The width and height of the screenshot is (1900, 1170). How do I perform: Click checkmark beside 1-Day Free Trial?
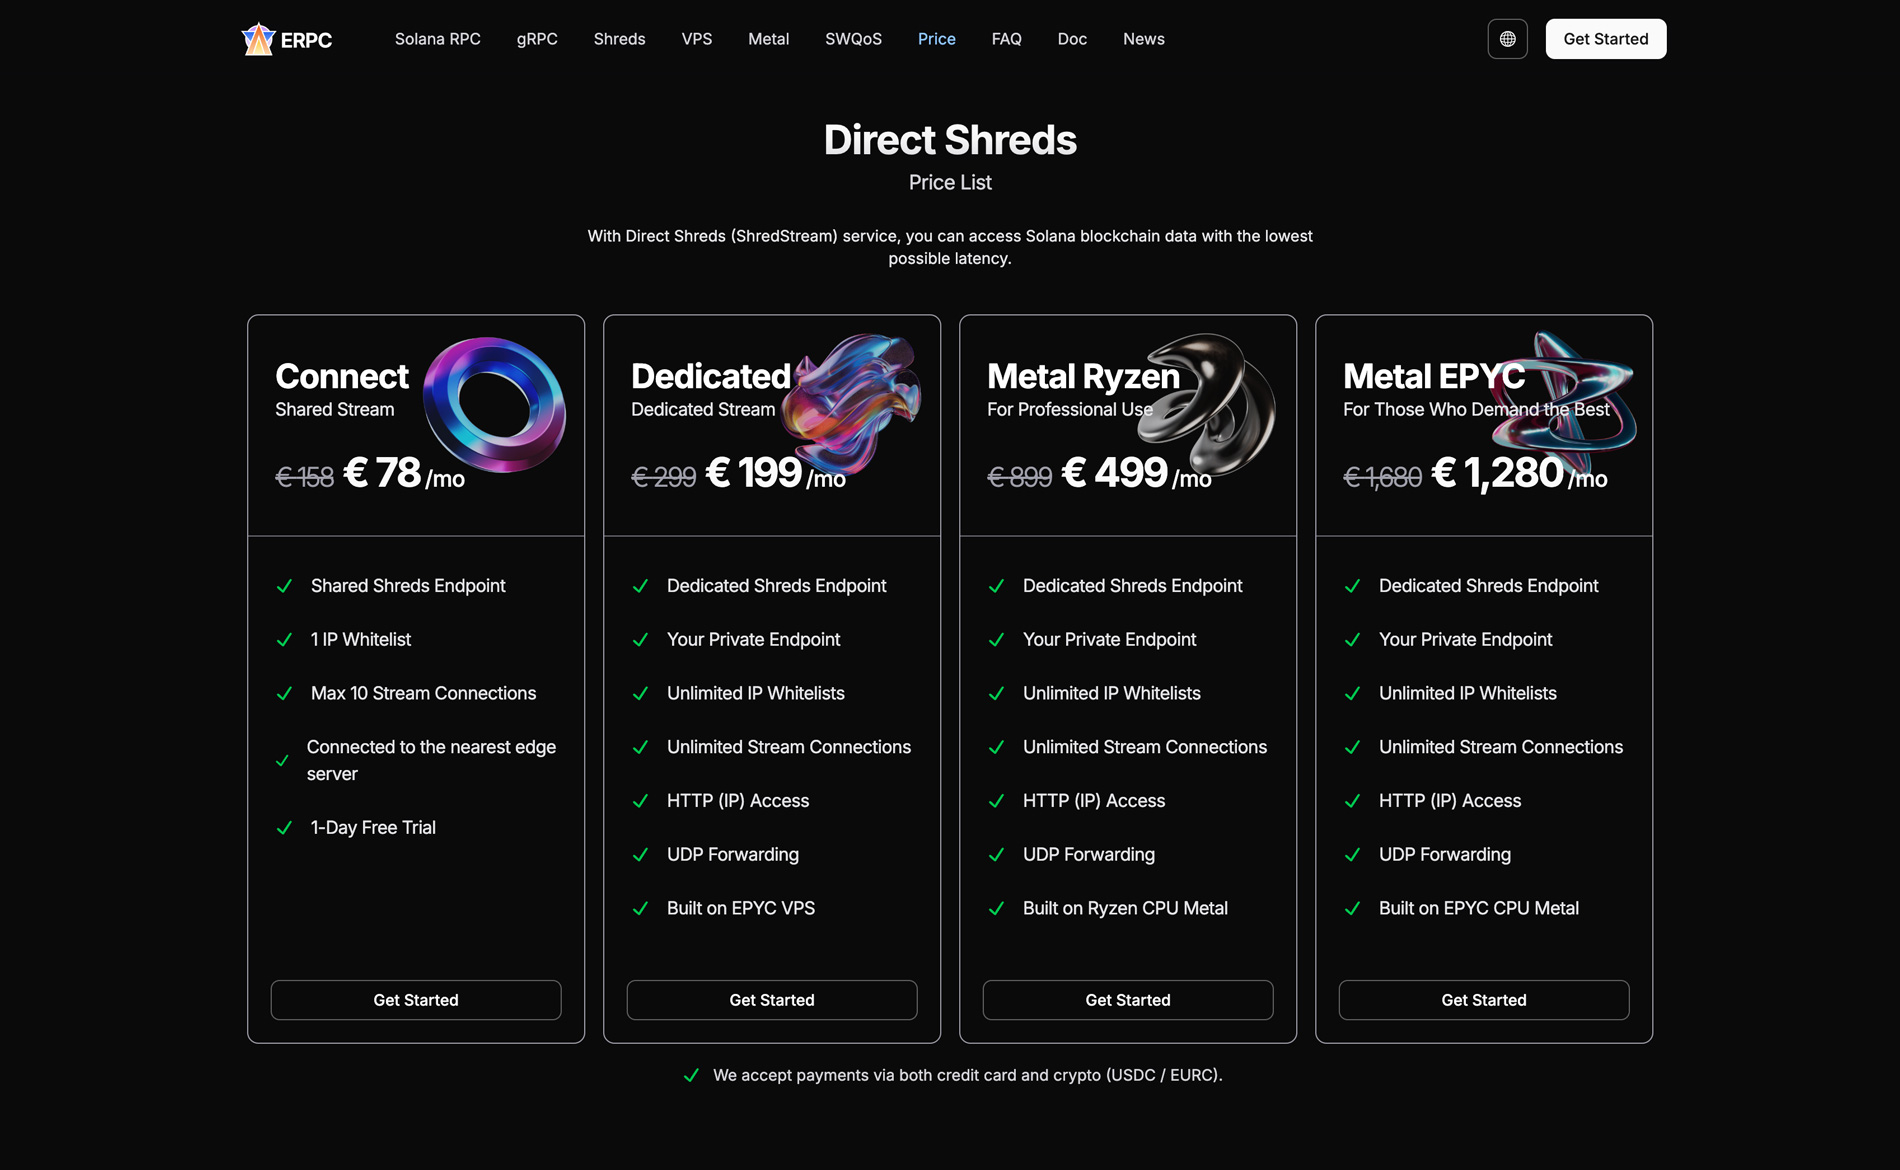tap(284, 828)
